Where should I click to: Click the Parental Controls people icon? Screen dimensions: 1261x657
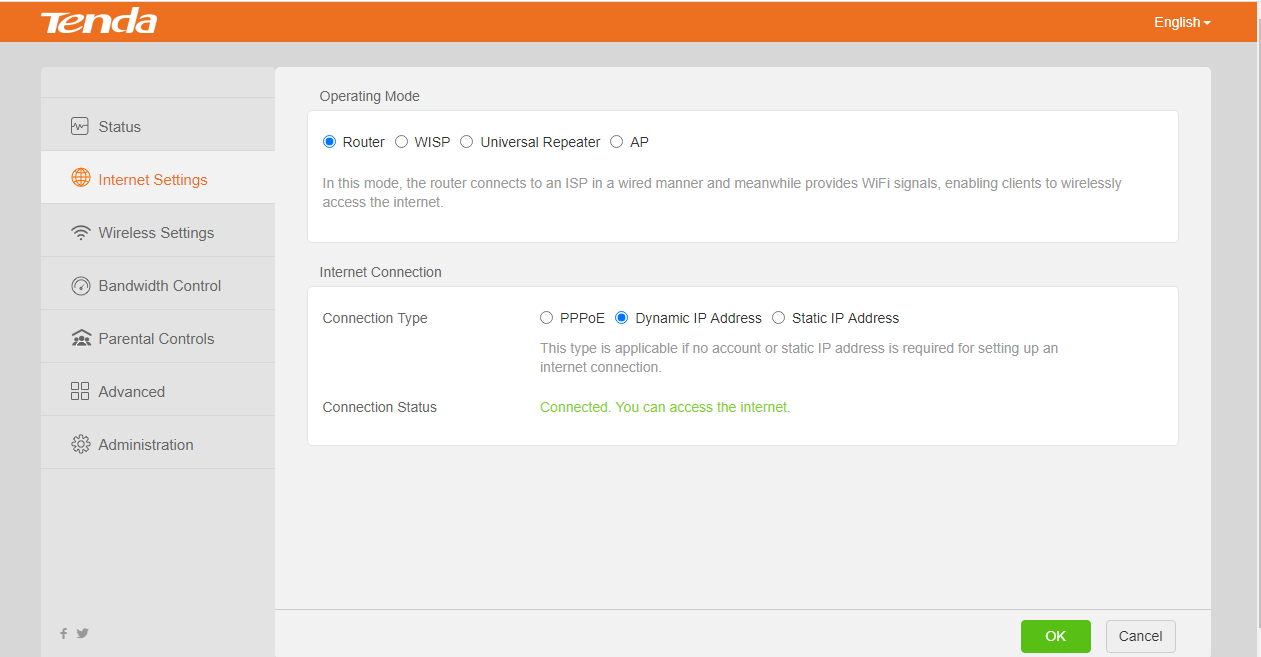[81, 339]
